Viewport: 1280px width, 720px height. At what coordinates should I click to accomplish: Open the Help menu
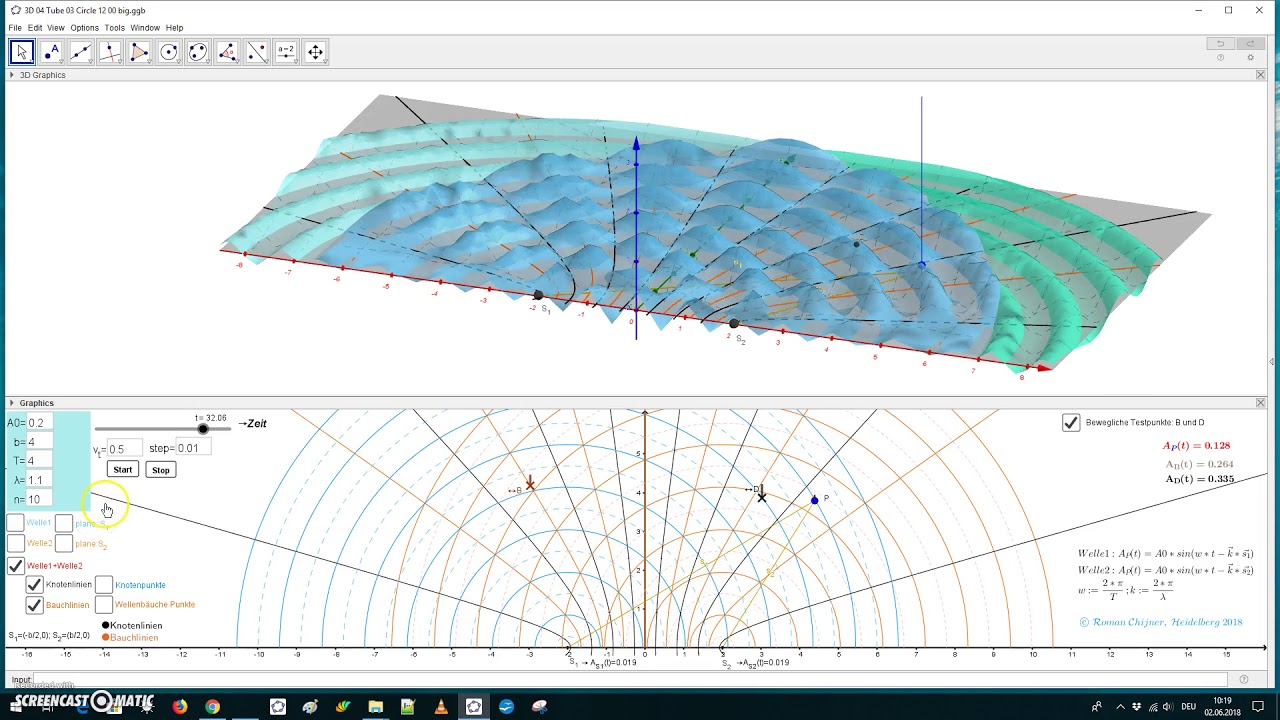pos(174,28)
